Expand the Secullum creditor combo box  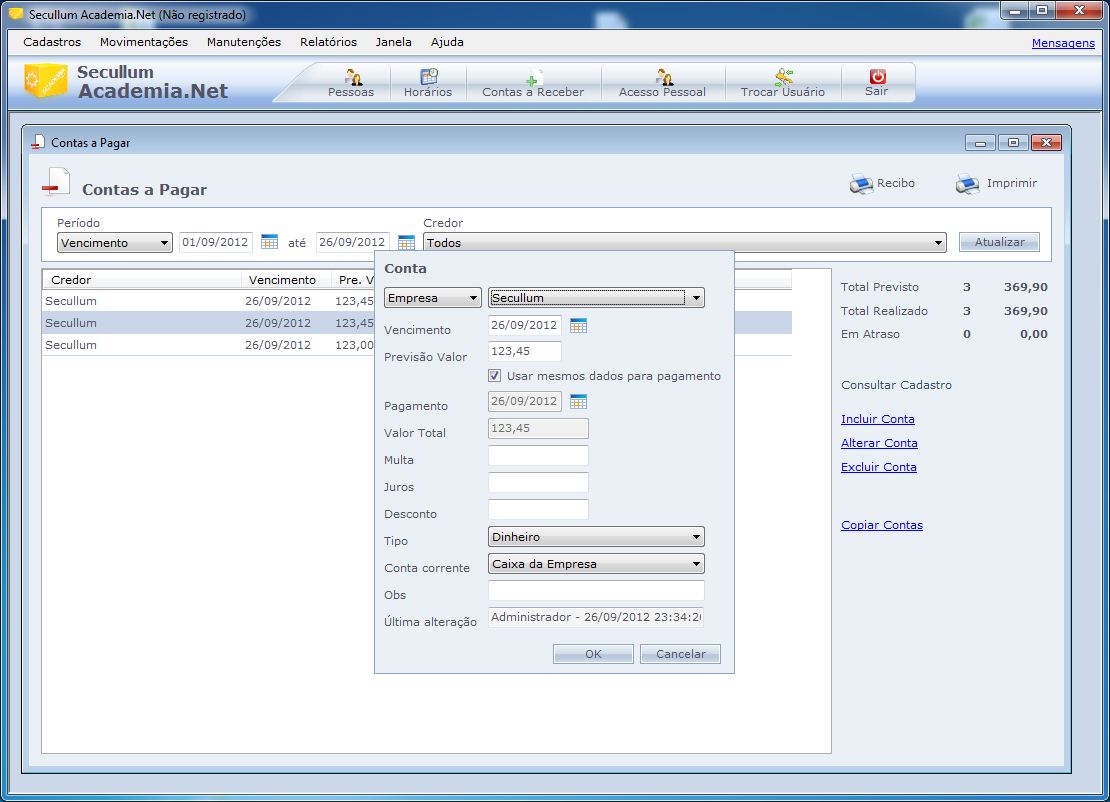point(696,298)
